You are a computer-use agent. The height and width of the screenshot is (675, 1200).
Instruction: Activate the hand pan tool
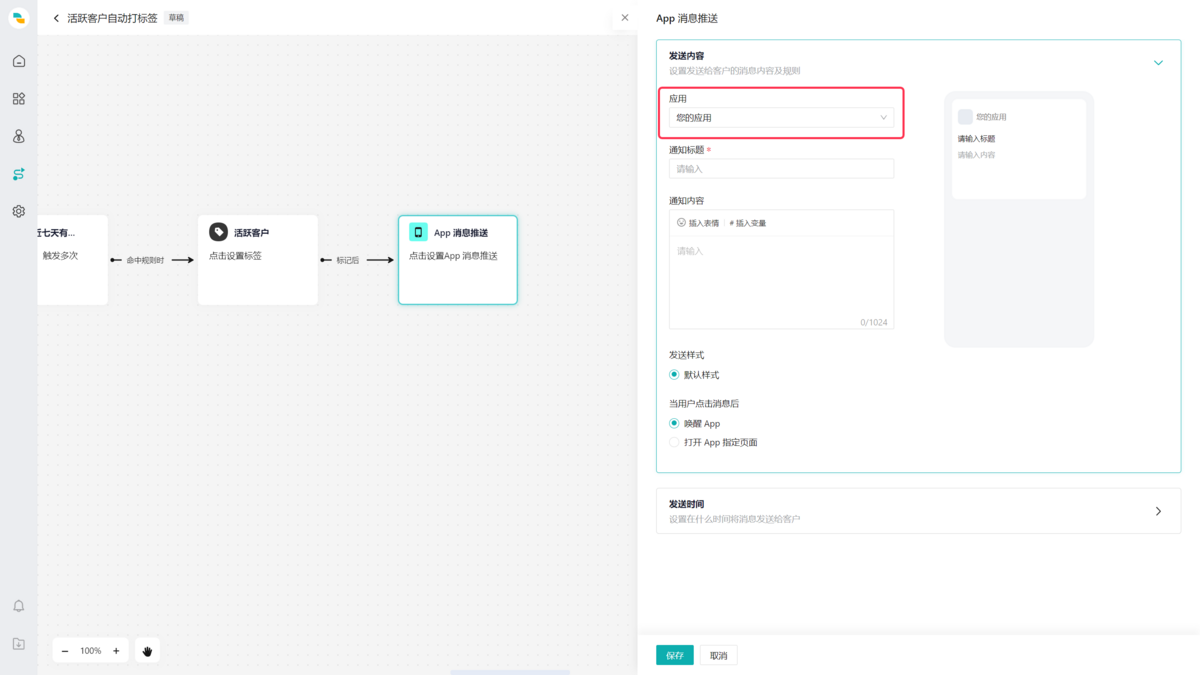pos(147,651)
